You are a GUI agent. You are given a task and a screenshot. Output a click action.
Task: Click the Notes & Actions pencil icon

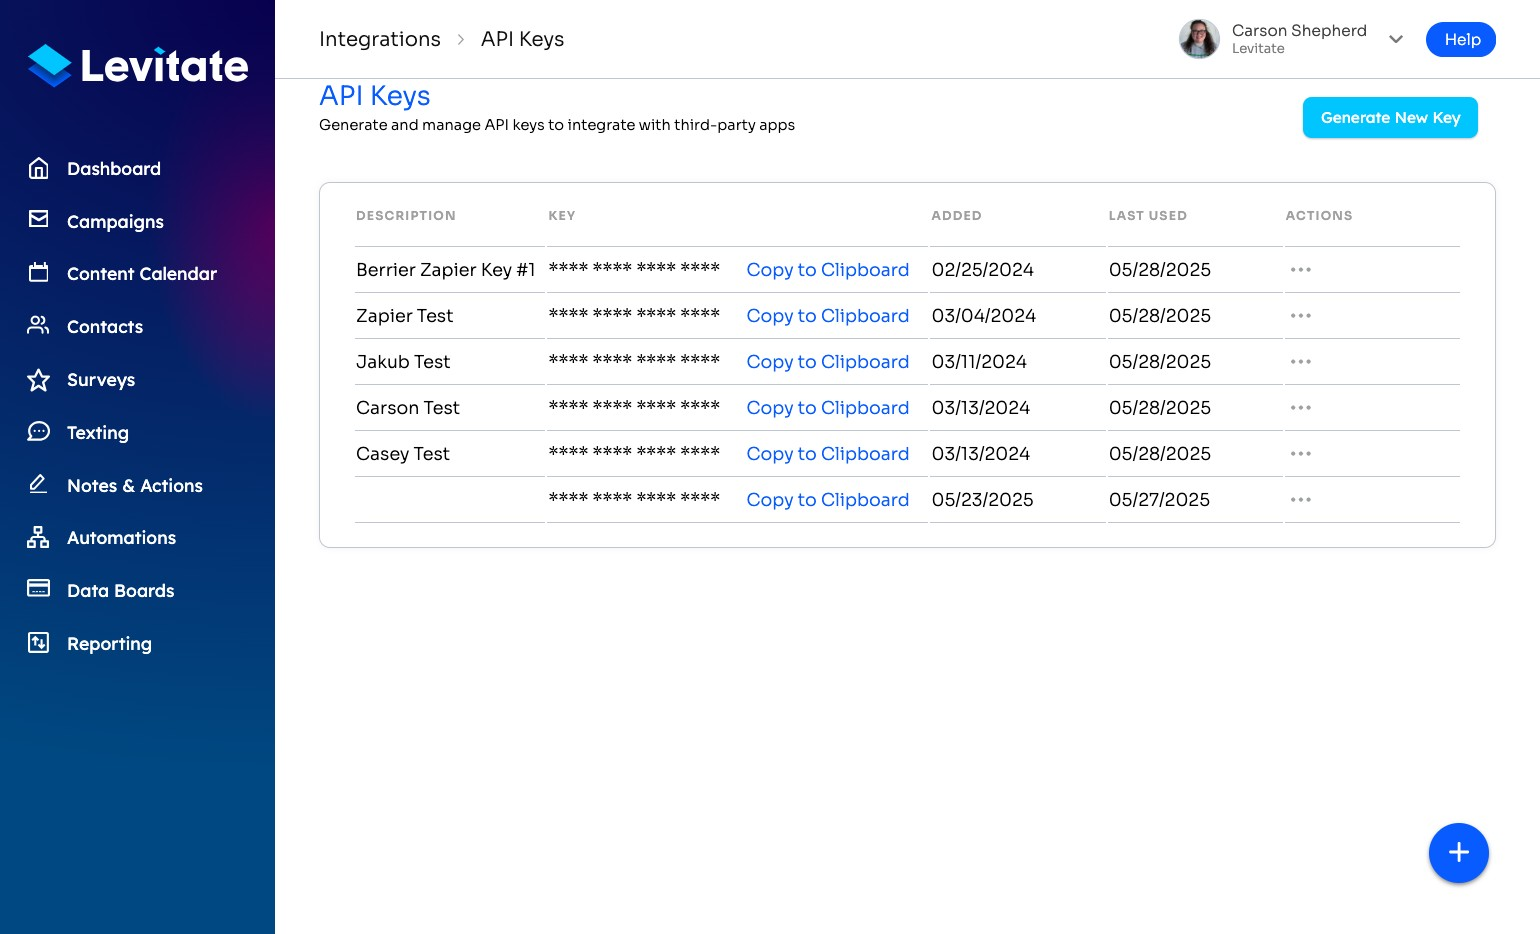pos(38,484)
